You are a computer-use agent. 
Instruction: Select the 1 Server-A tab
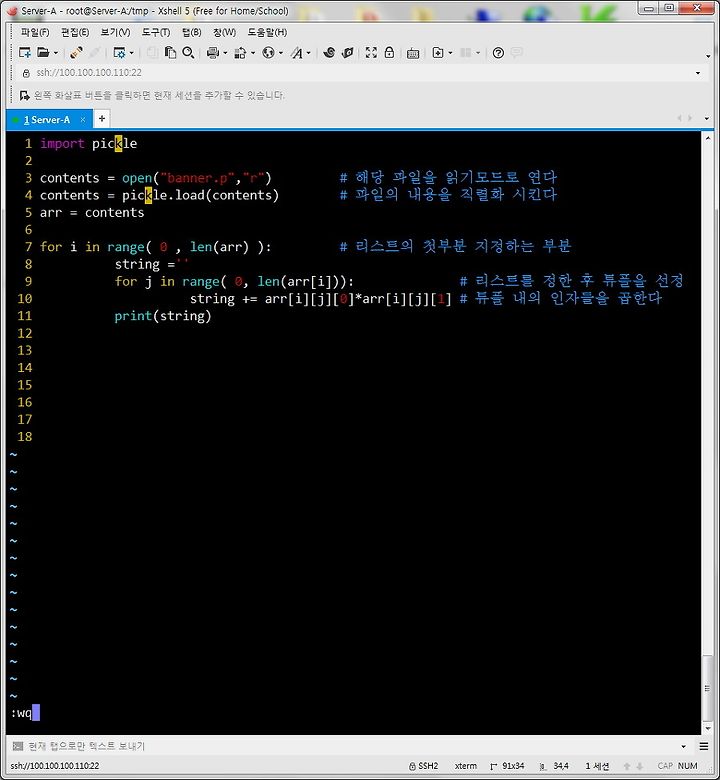(47, 120)
